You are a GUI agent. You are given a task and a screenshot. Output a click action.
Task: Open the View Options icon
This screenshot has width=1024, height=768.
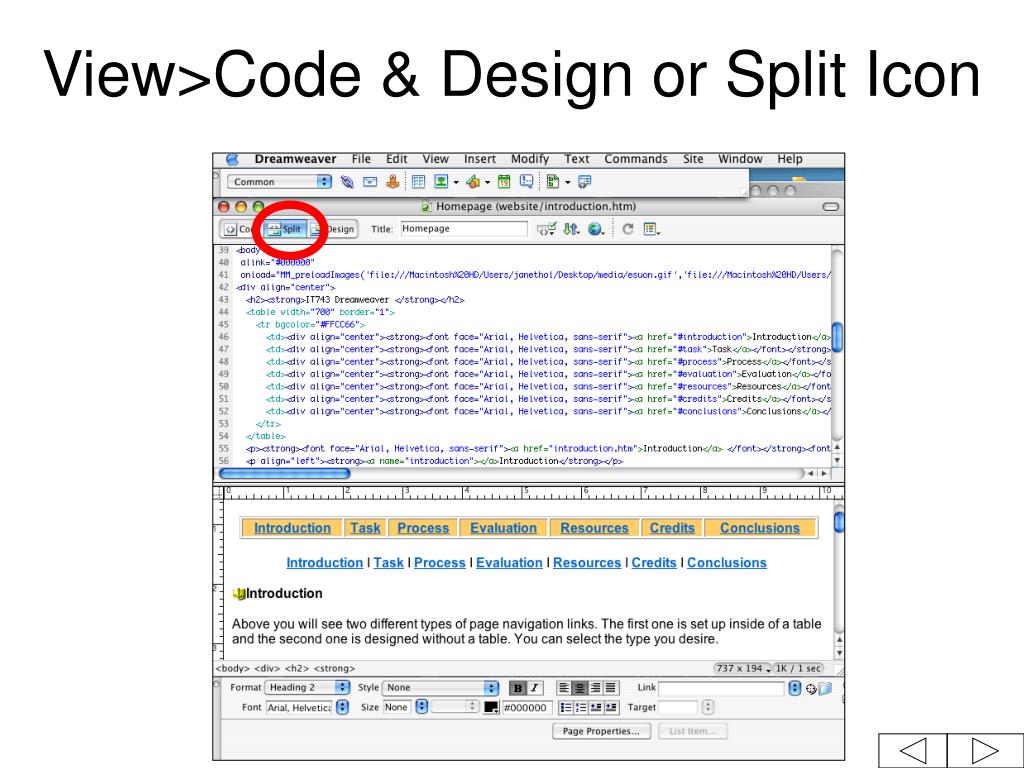click(651, 229)
